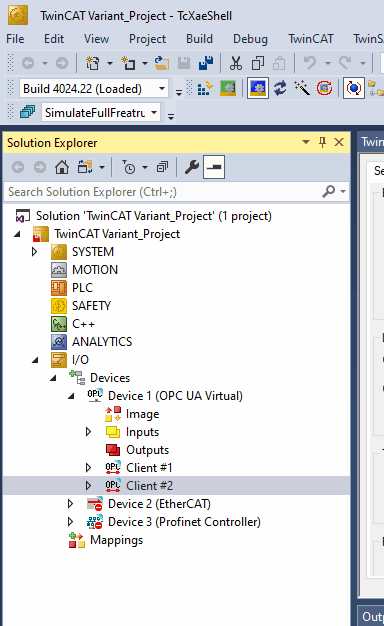Viewport: 384px width, 626px height.
Task: Click the Scan magic wand icon
Action: (x=302, y=88)
